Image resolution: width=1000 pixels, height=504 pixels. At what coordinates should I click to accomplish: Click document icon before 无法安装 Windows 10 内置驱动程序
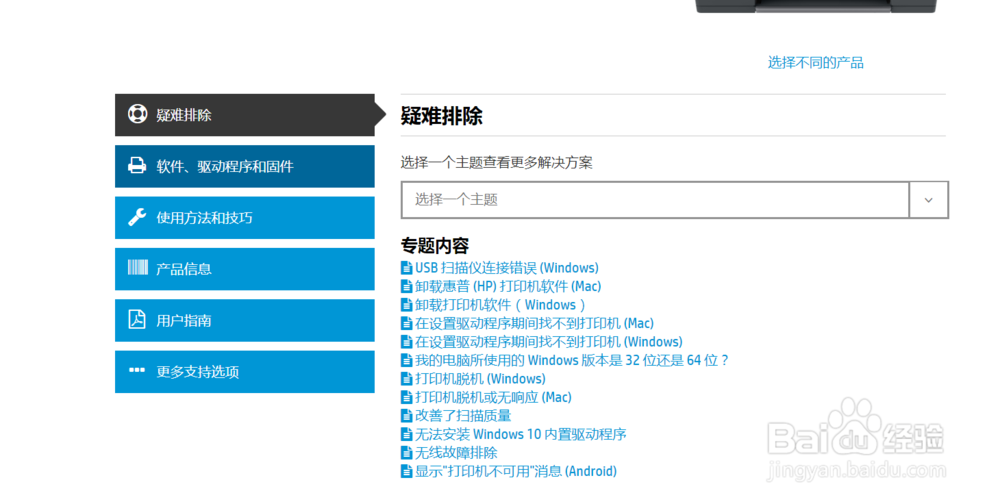[406, 434]
